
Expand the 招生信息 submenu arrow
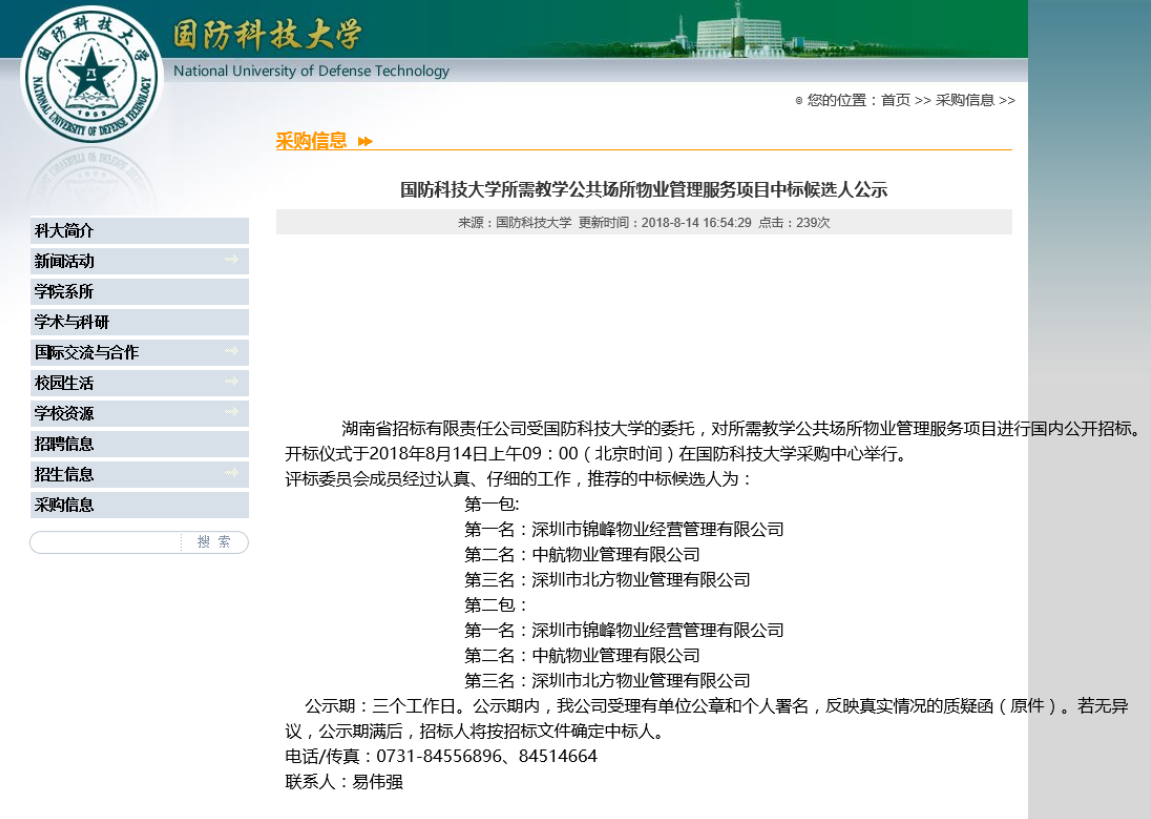click(232, 473)
